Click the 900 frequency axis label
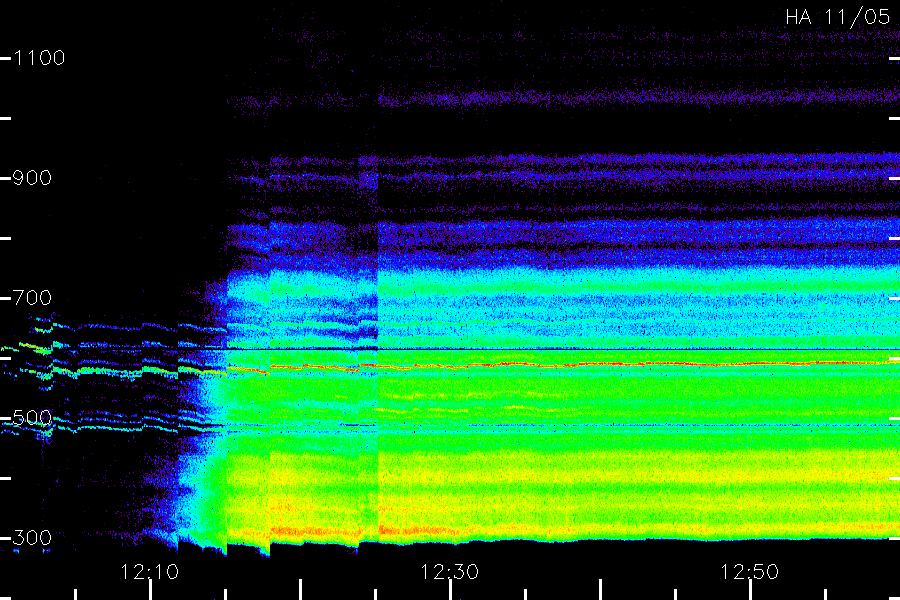The height and width of the screenshot is (600, 900). tap(32, 178)
